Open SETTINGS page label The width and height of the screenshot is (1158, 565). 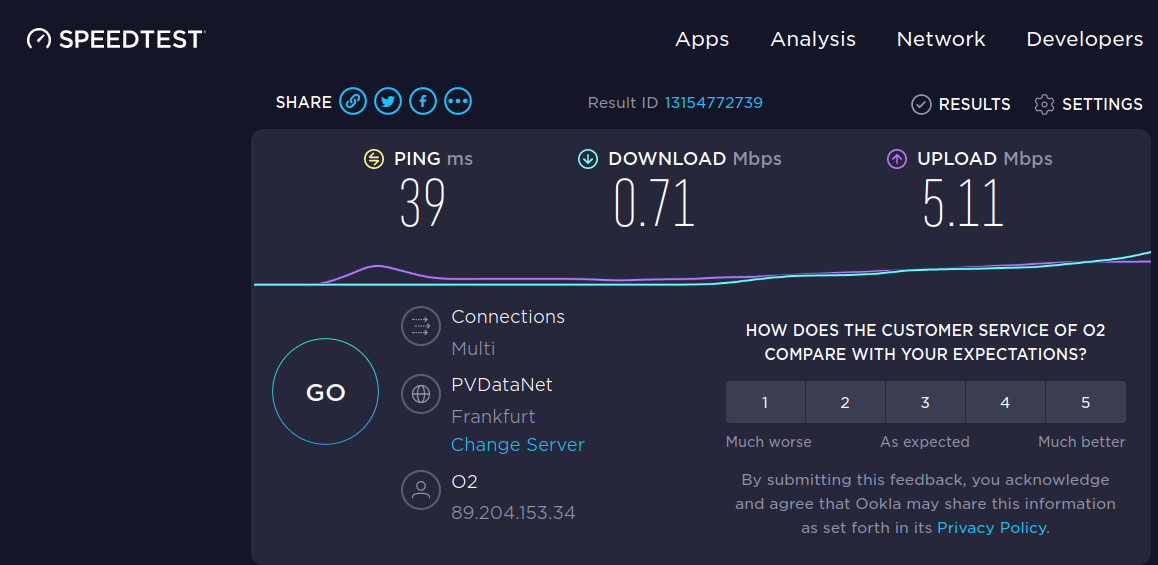(1102, 104)
